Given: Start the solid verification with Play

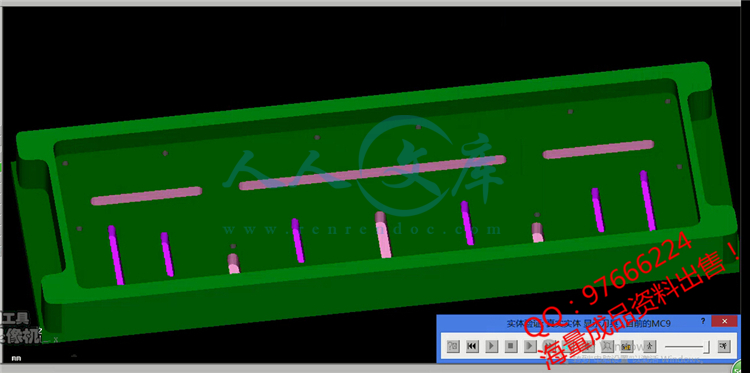Looking at the screenshot, I should [x=492, y=346].
